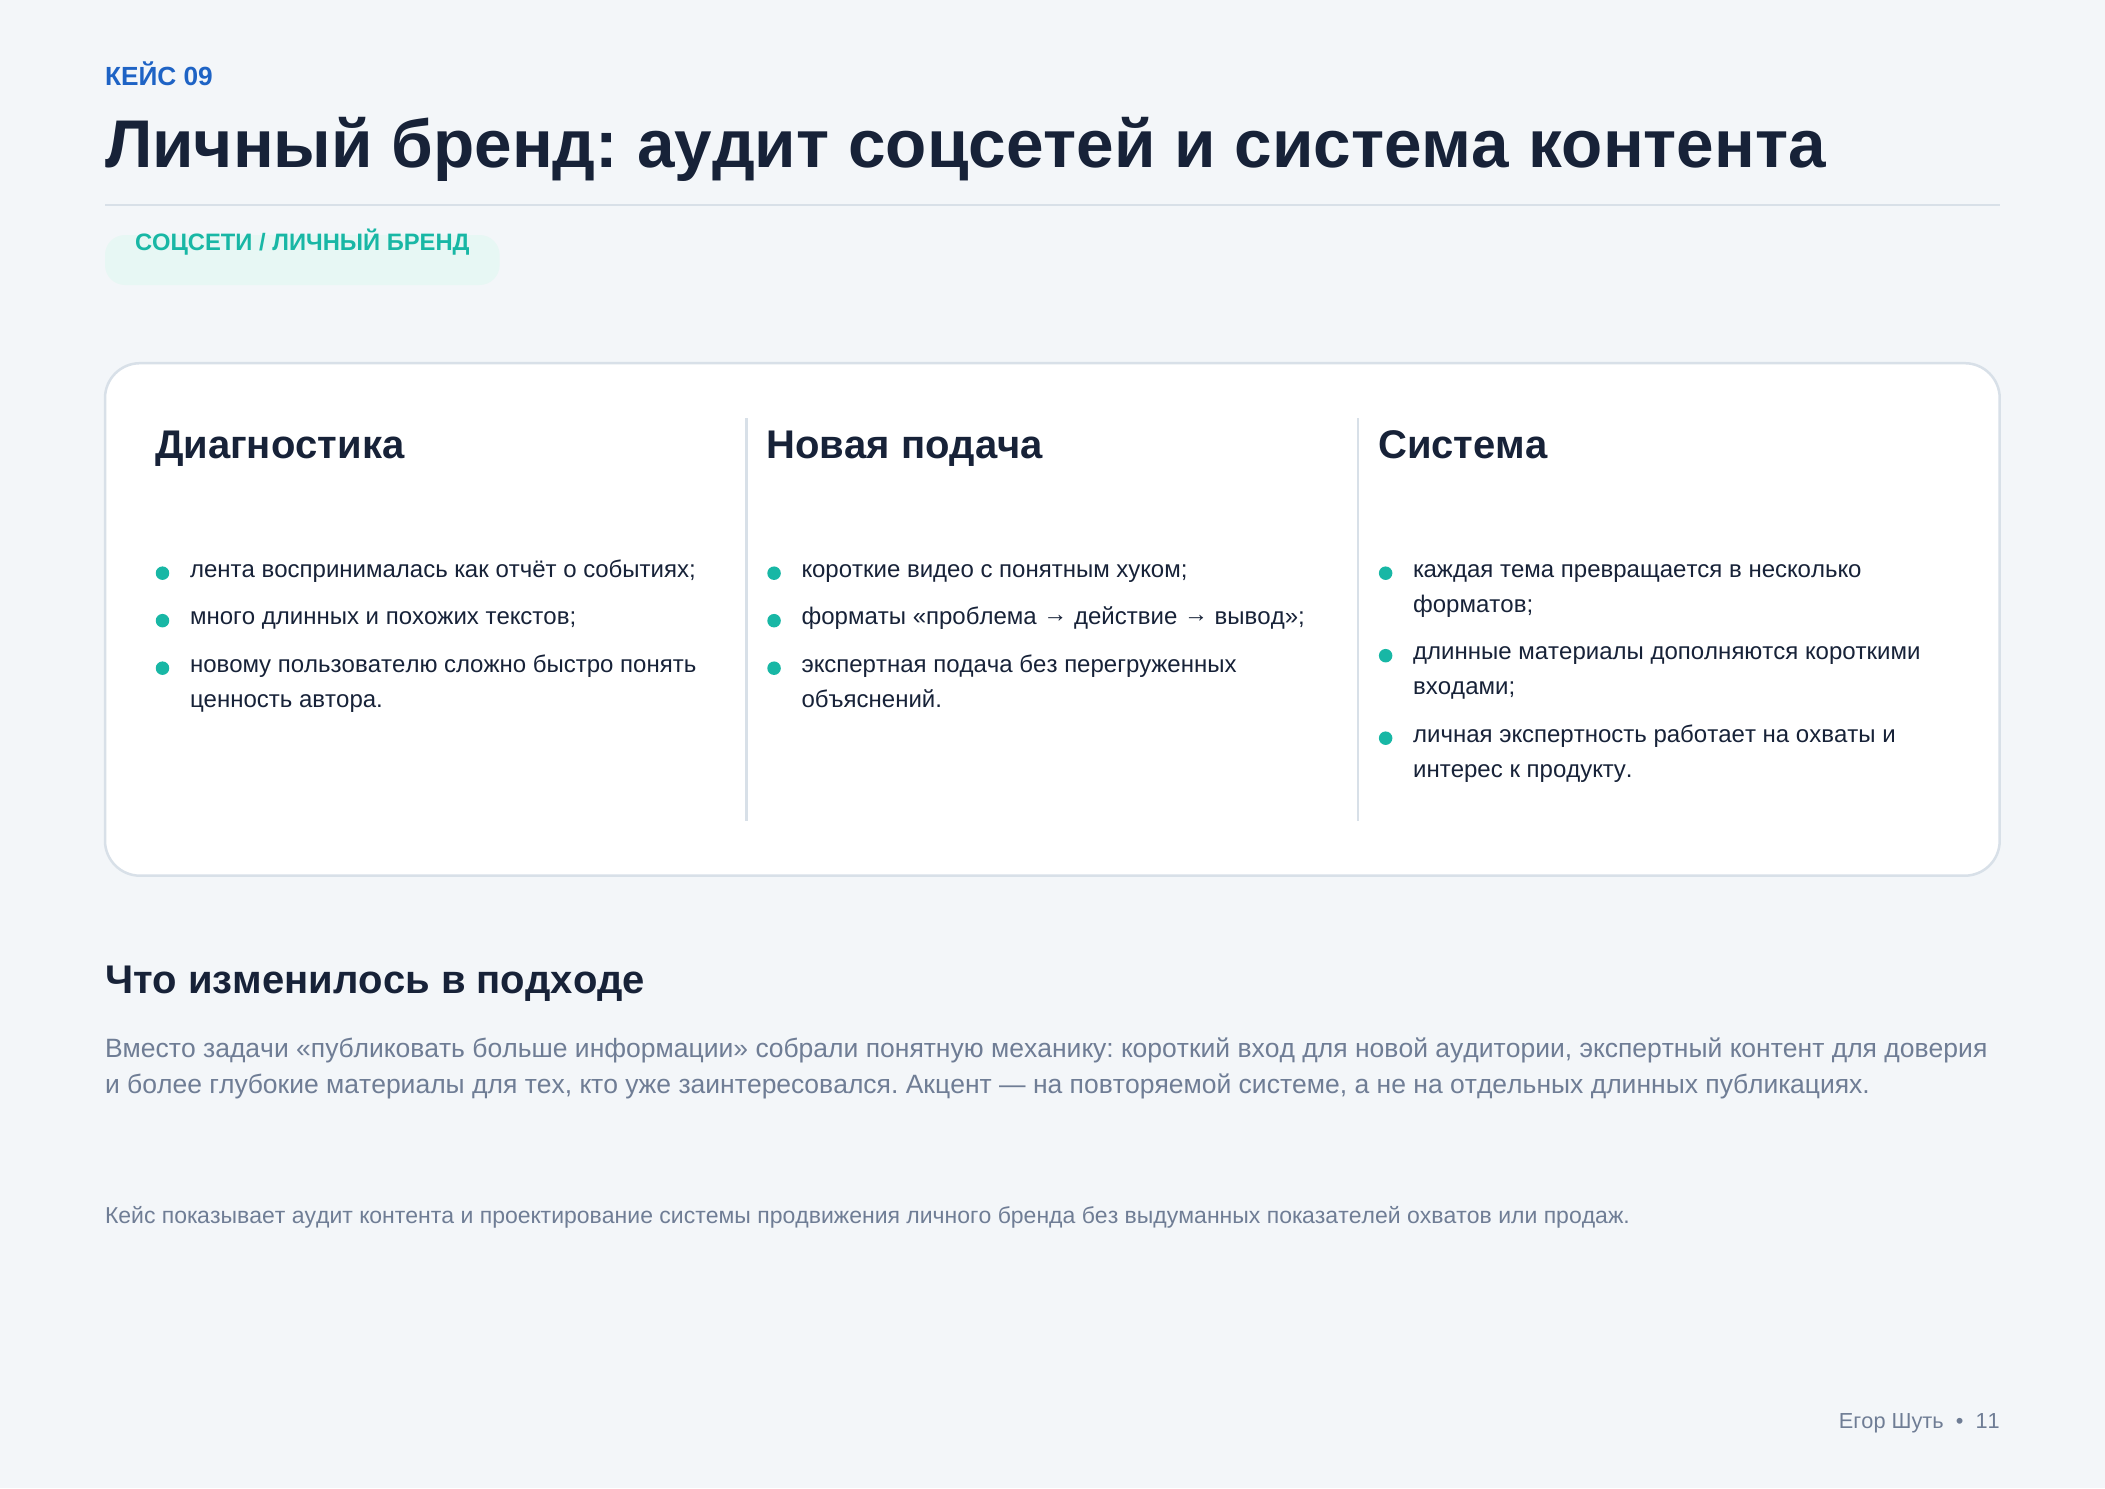The width and height of the screenshot is (2105, 1489).
Task: Select the title 'Личный бренд: аудит соцсетей и система контента'
Action: click(x=965, y=145)
